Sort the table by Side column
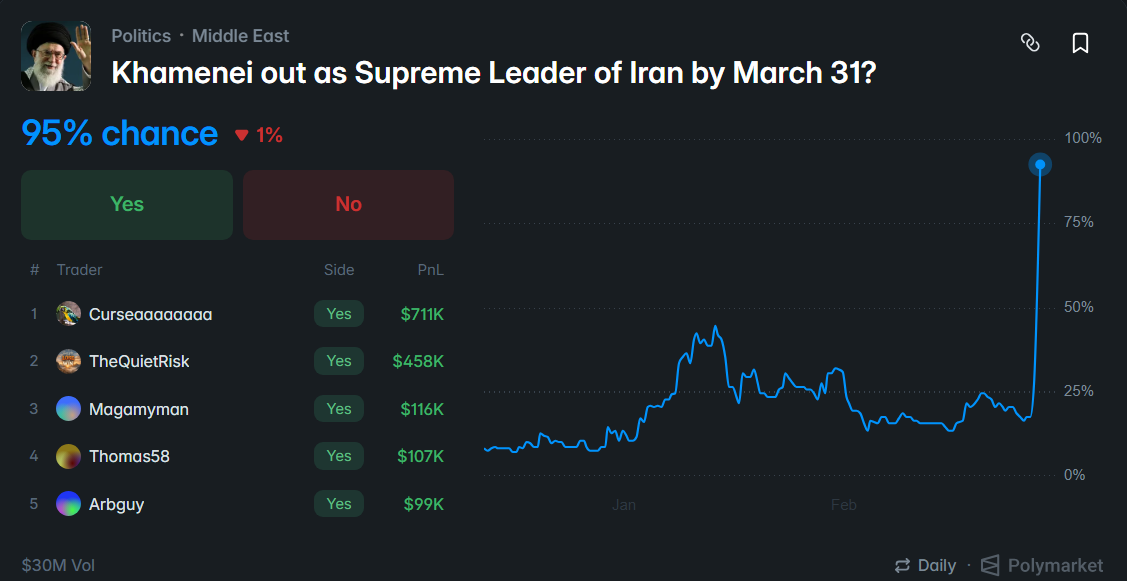1127x581 pixels. tap(339, 270)
